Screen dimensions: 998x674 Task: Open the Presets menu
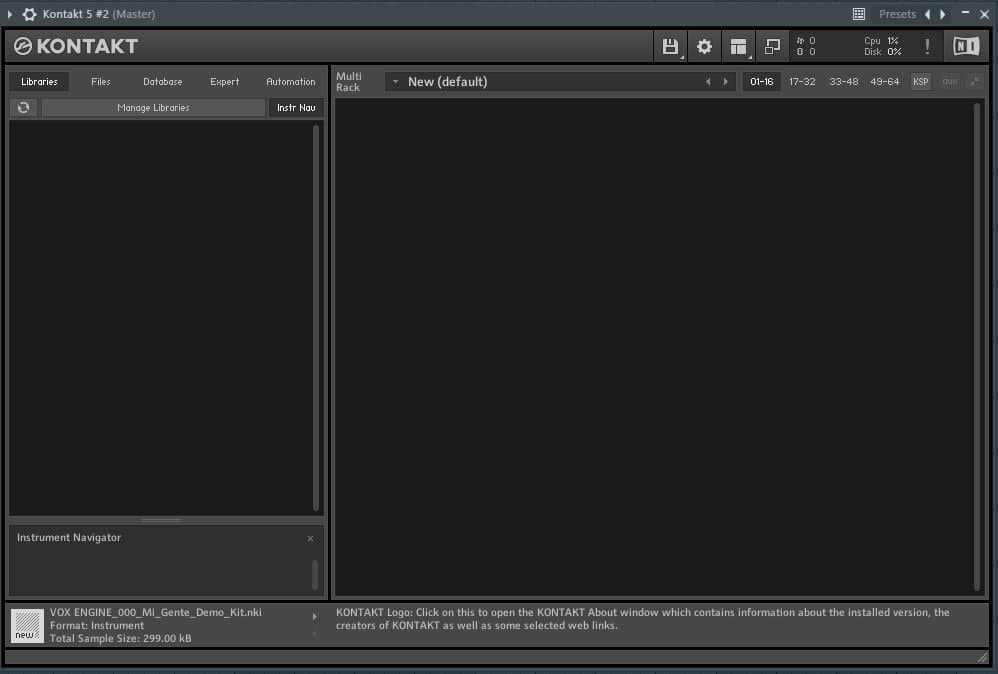(x=897, y=14)
